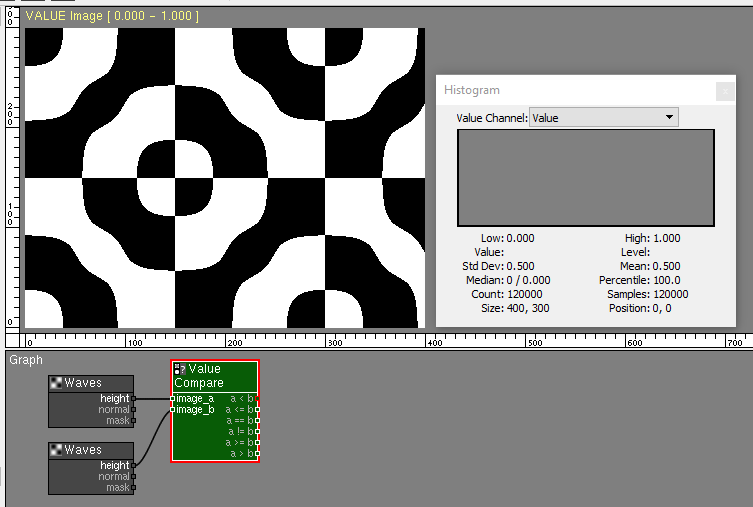Image resolution: width=753 pixels, height=507 pixels.
Task: Click the histogram graph display area
Action: pyautogui.click(x=585, y=178)
